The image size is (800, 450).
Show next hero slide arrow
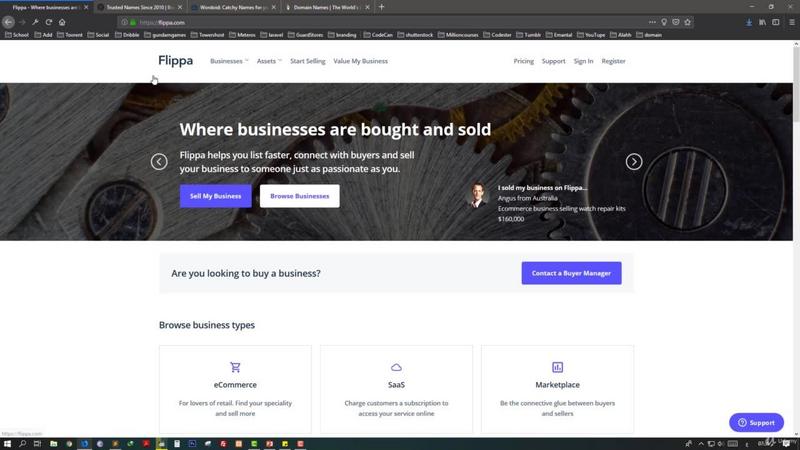click(x=634, y=162)
